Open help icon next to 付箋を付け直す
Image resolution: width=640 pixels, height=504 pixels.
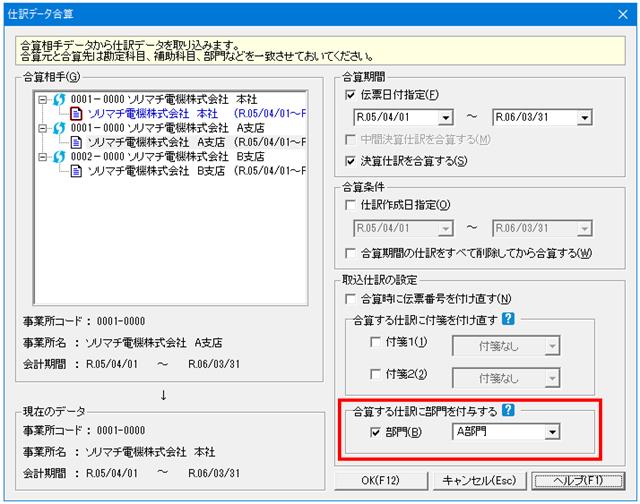click(x=508, y=319)
